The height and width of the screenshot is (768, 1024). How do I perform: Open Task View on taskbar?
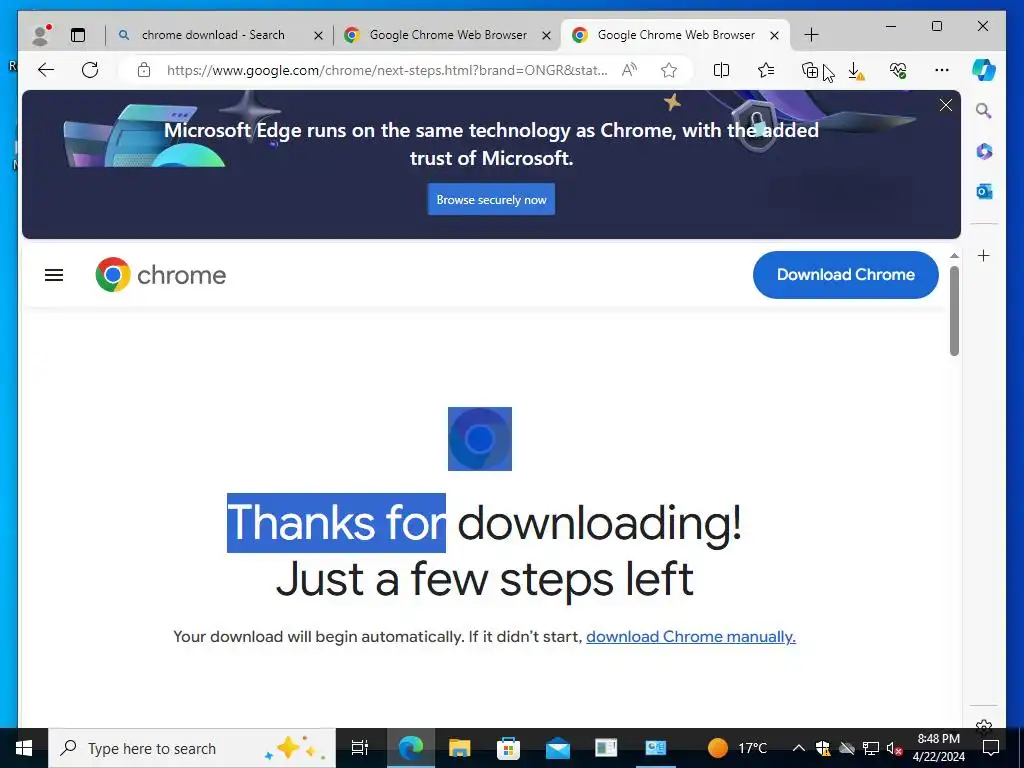(360, 748)
